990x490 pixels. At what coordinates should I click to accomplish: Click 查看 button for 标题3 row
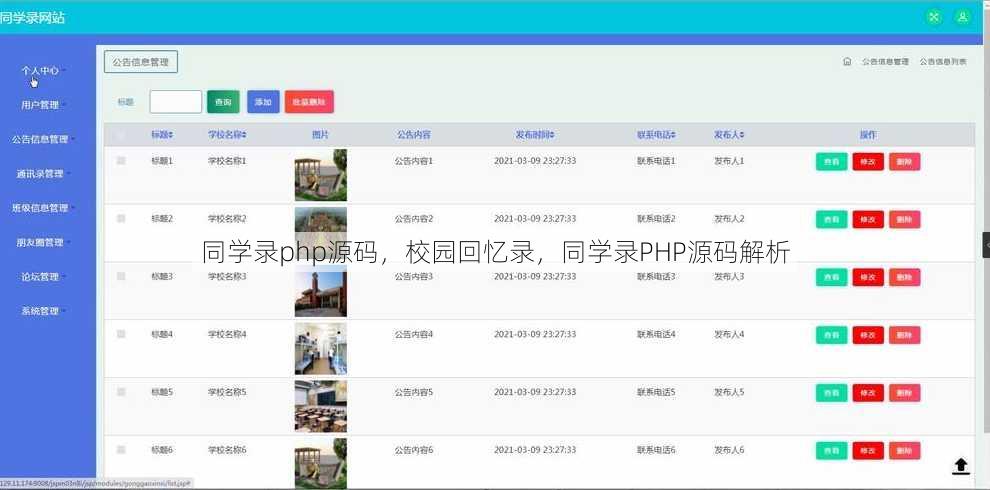coord(832,277)
